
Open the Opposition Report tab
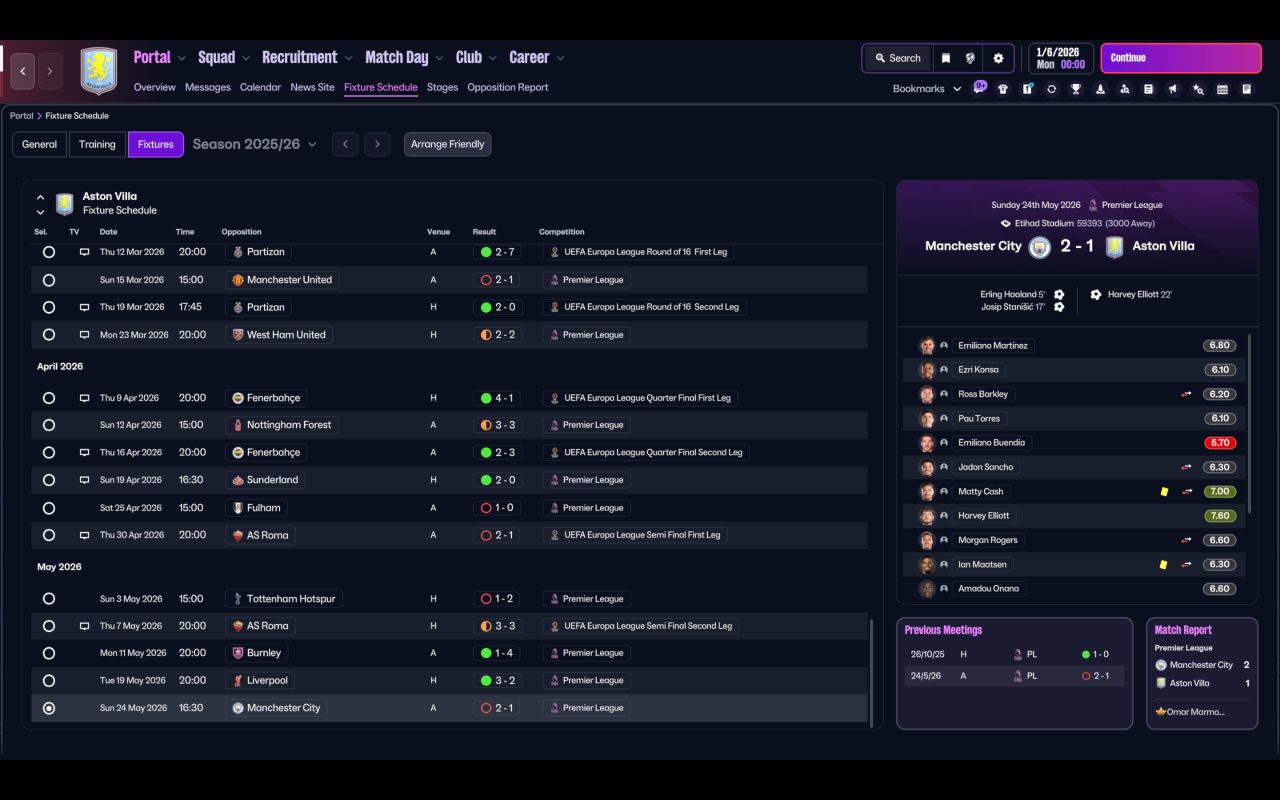pos(508,87)
